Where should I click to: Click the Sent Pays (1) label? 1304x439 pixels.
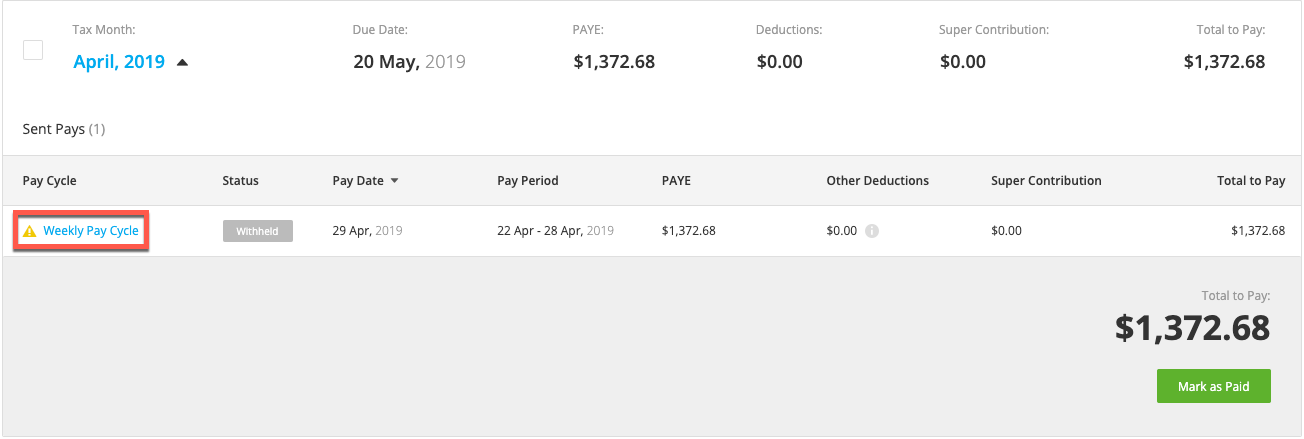(64, 129)
